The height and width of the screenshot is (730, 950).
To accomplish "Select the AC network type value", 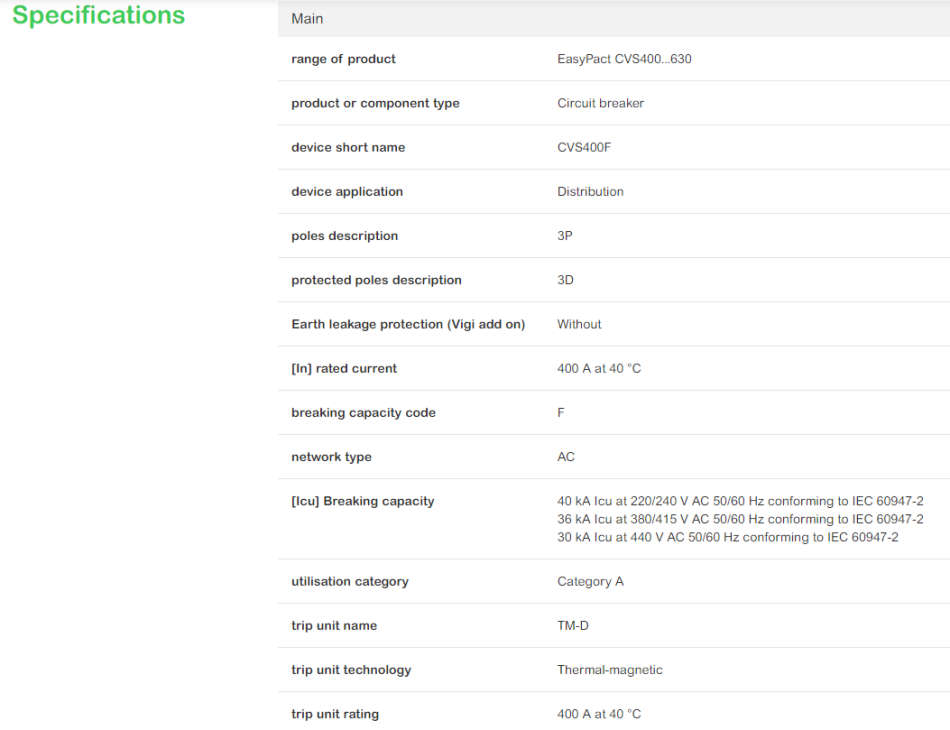I will (x=566, y=457).
